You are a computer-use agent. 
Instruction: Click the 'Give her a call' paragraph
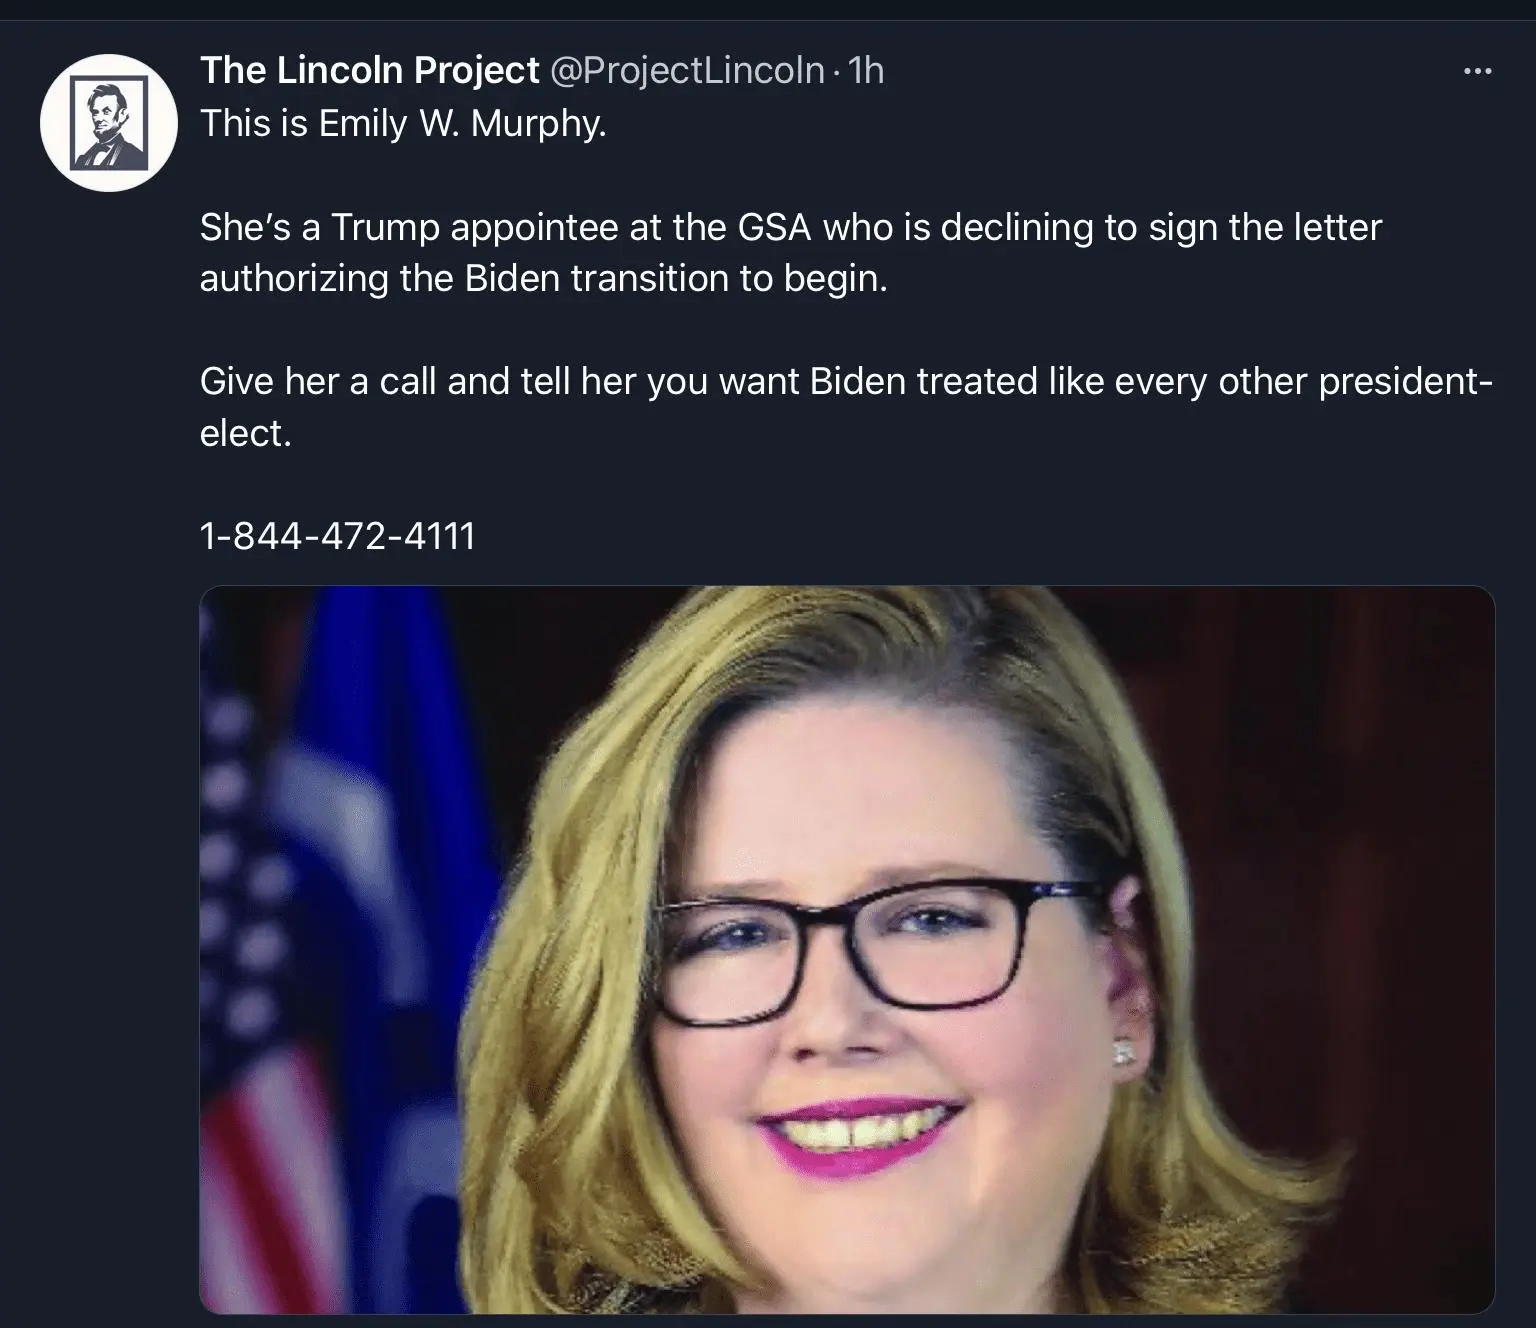point(846,407)
